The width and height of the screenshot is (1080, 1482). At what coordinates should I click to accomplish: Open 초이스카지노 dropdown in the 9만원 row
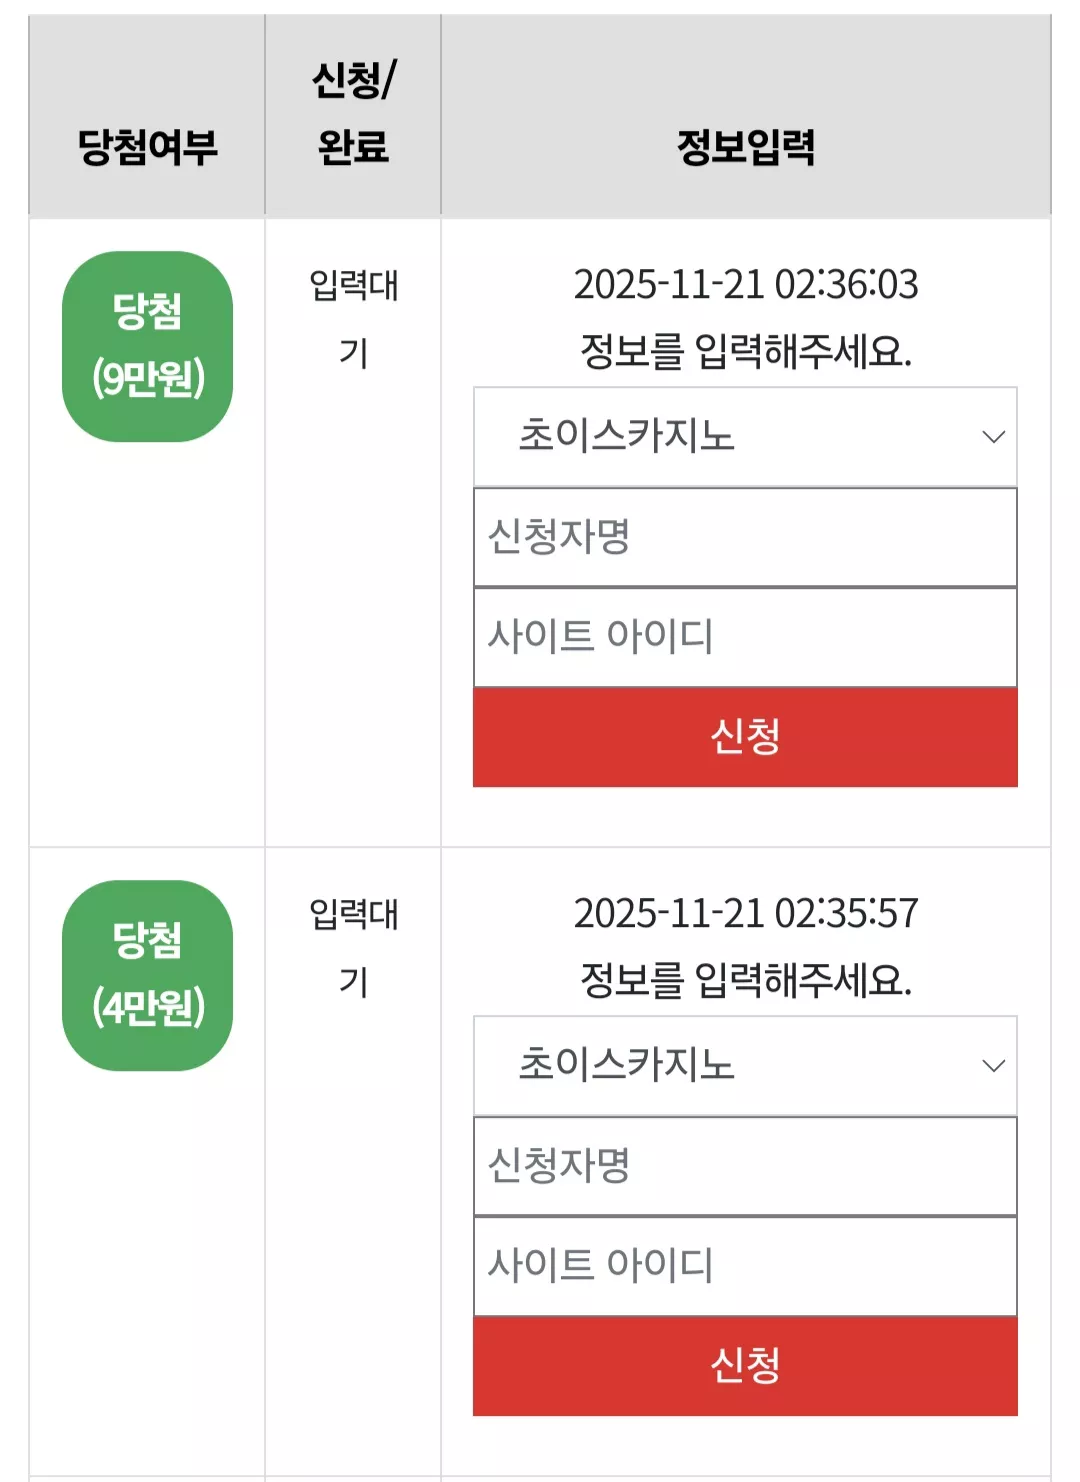[745, 437]
